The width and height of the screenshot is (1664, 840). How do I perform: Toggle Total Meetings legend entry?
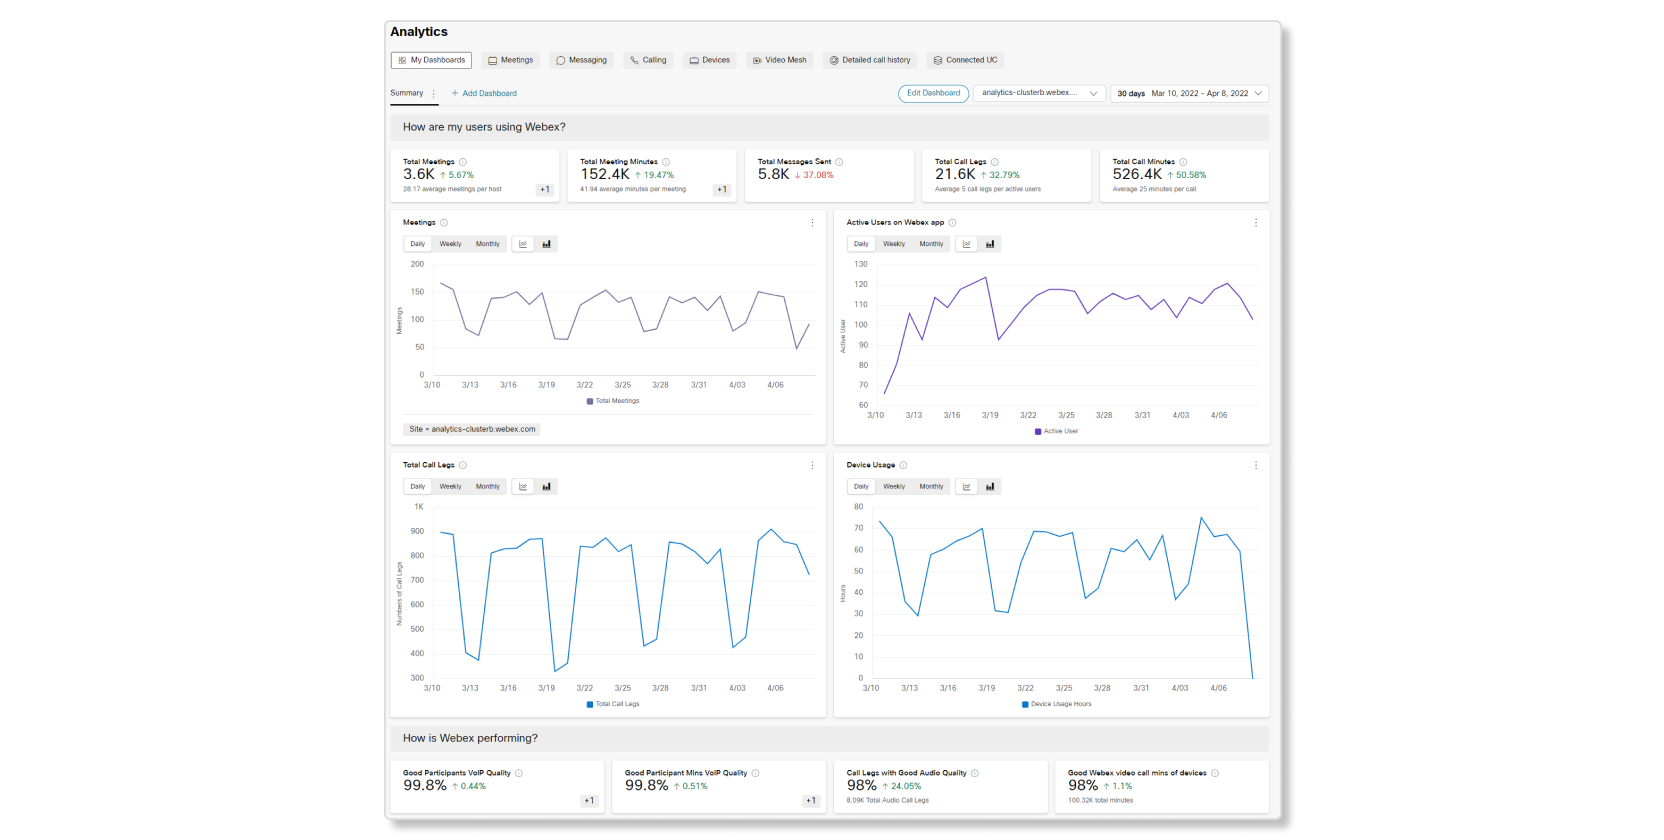[x=613, y=401]
